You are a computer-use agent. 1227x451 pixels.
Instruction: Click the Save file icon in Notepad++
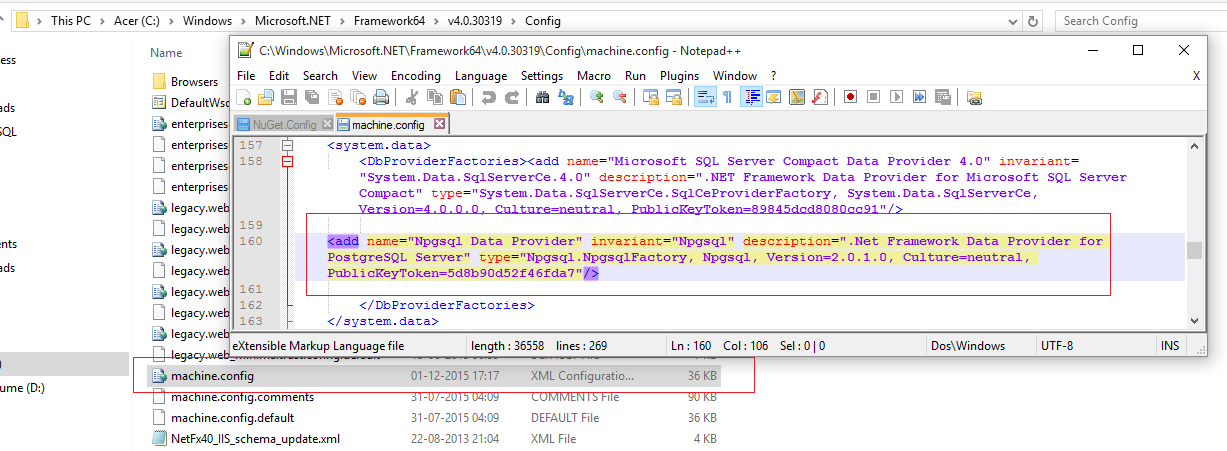coord(288,97)
